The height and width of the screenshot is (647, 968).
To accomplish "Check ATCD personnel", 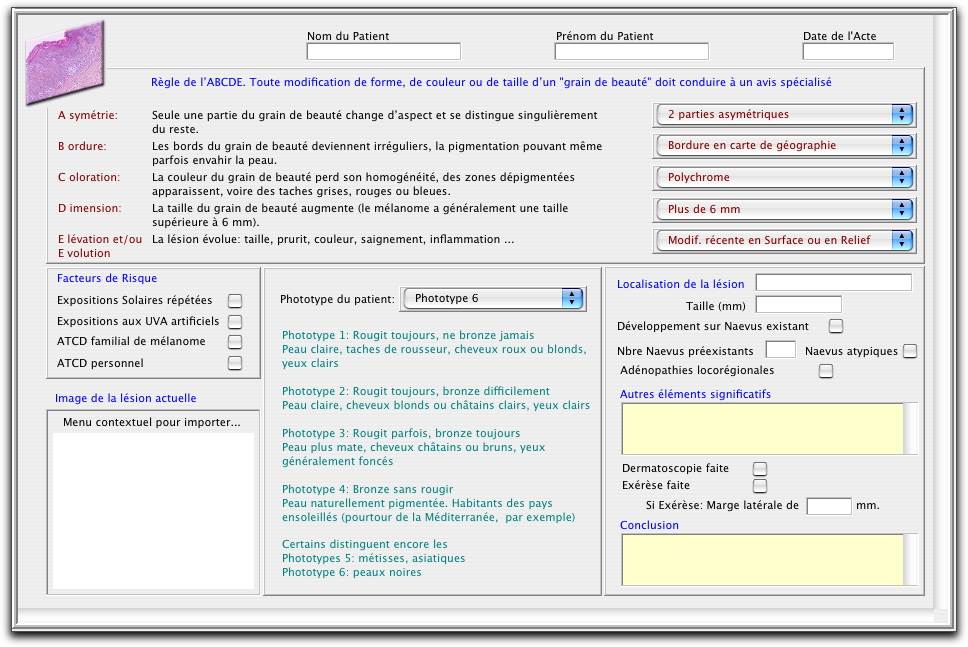I will click(x=235, y=363).
